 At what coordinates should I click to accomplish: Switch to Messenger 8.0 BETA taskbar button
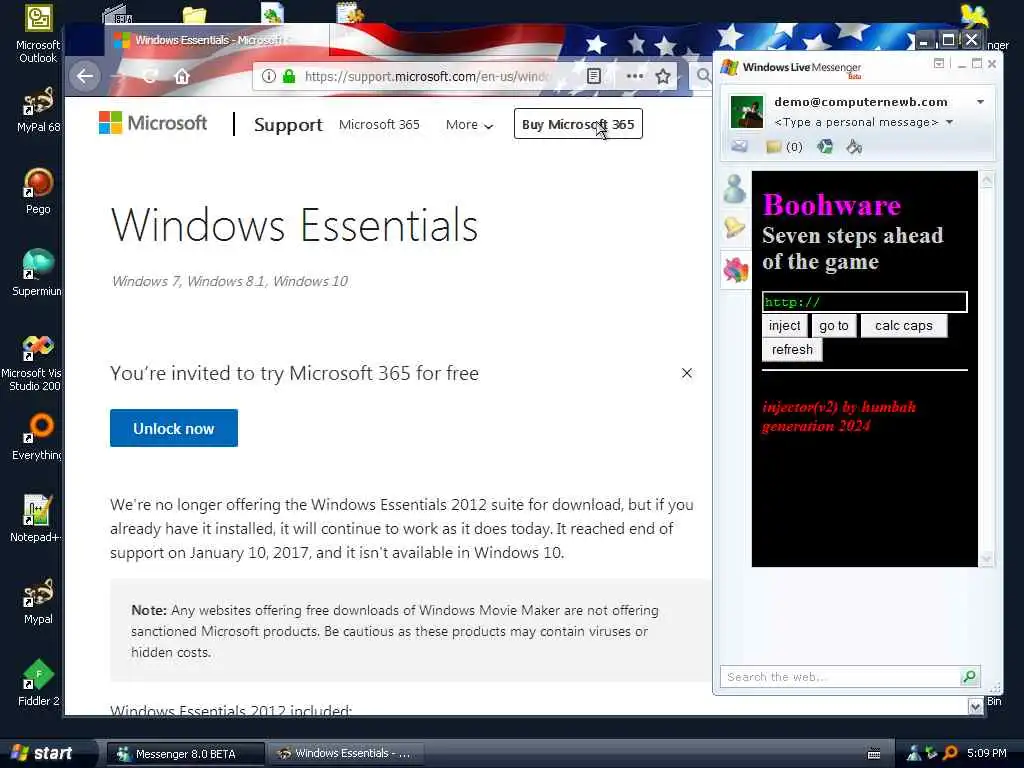pyautogui.click(x=185, y=754)
